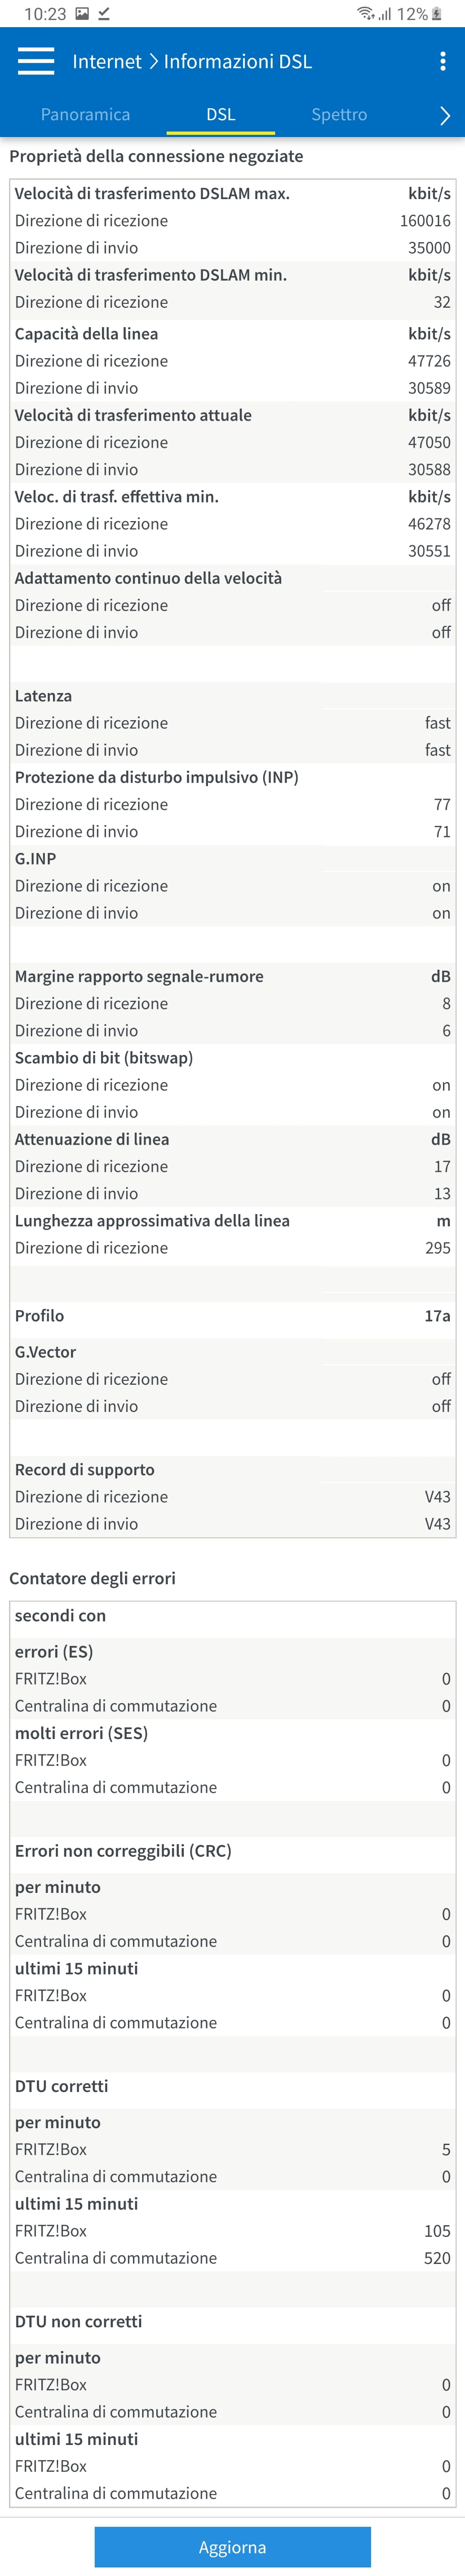Click Internet in the breadcrumb title

coord(107,62)
